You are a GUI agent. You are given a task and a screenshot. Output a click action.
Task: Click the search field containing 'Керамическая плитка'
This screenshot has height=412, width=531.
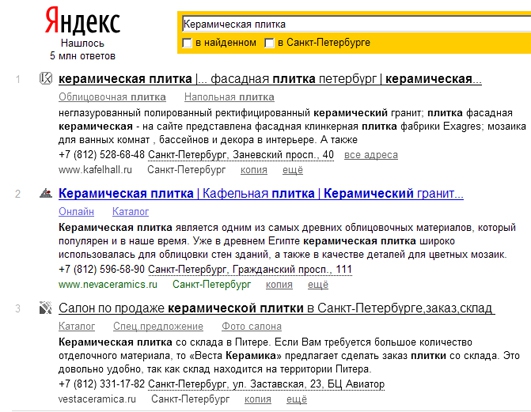click(x=356, y=24)
